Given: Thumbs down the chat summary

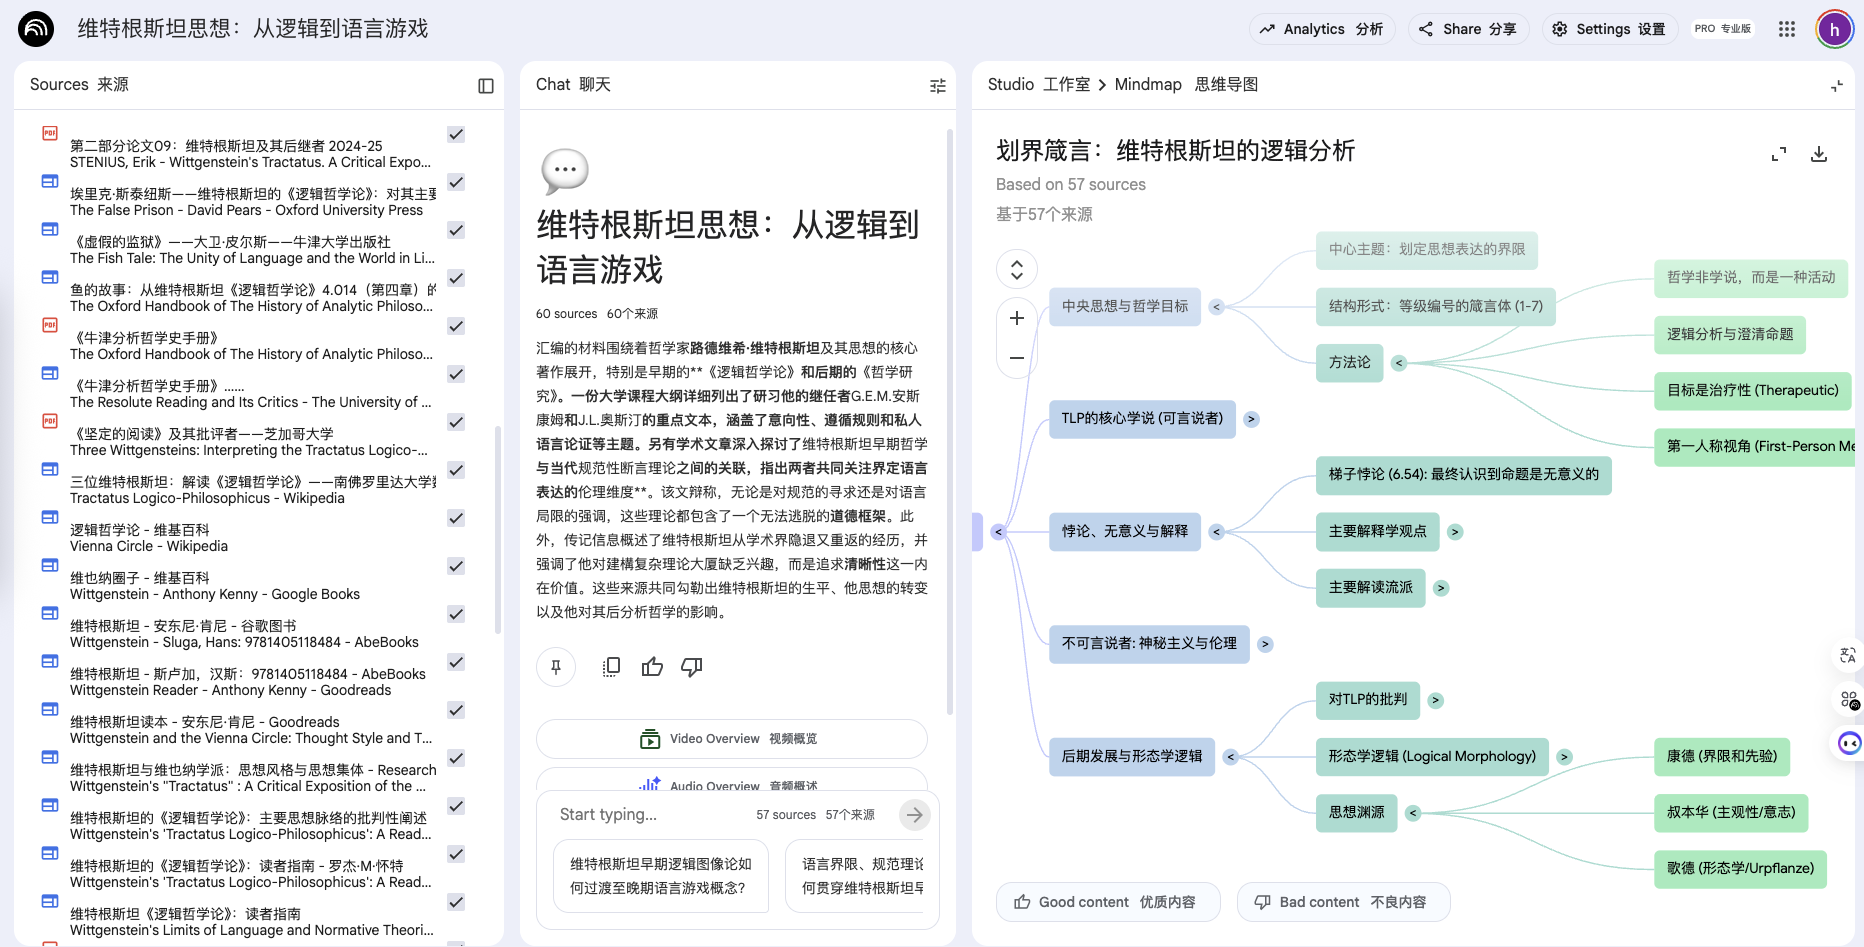Looking at the screenshot, I should (692, 667).
